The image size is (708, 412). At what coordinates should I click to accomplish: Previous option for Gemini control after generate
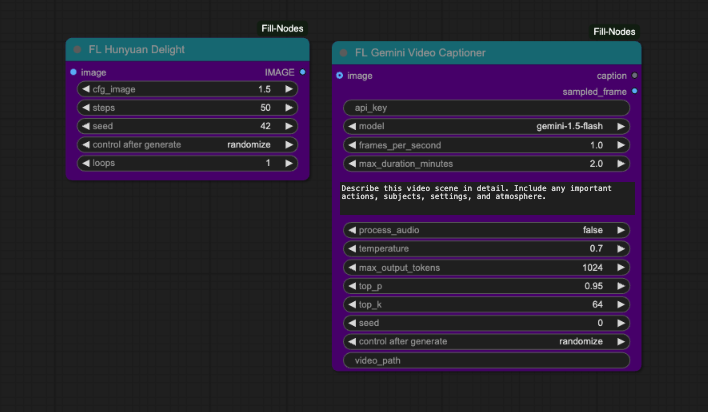352,342
